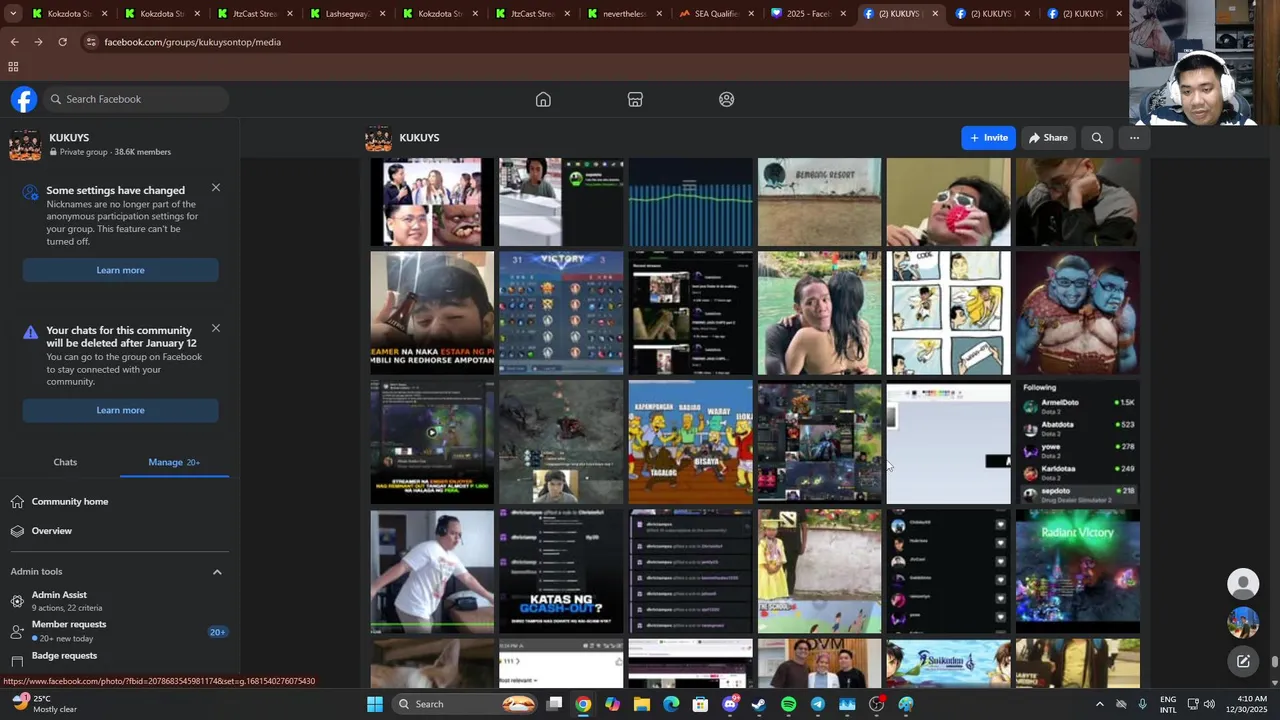Image resolution: width=1280 pixels, height=720 pixels.
Task: Click the Invite button
Action: (x=989, y=138)
